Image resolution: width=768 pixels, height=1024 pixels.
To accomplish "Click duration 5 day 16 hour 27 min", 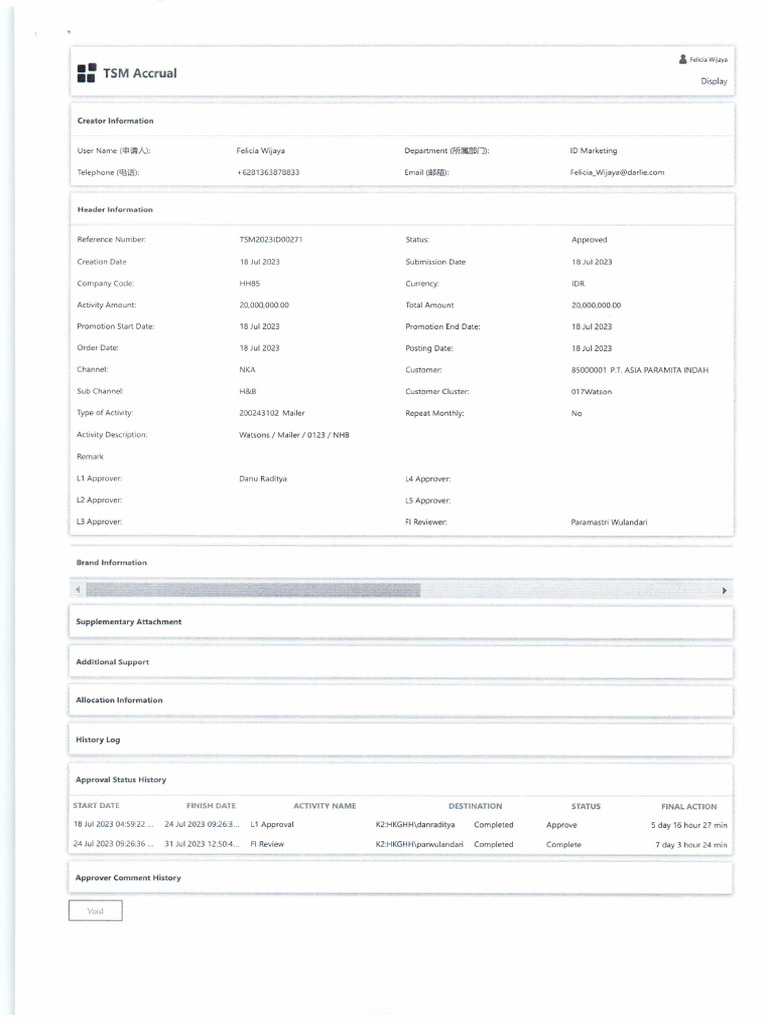I will 689,825.
